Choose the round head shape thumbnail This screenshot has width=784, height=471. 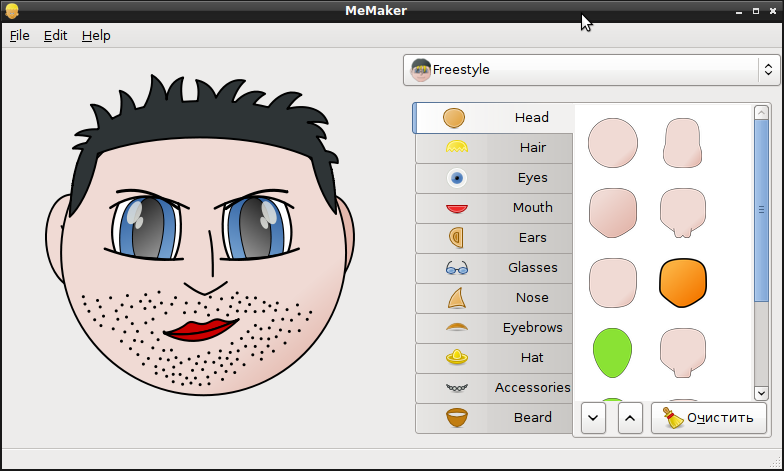pyautogui.click(x=612, y=143)
